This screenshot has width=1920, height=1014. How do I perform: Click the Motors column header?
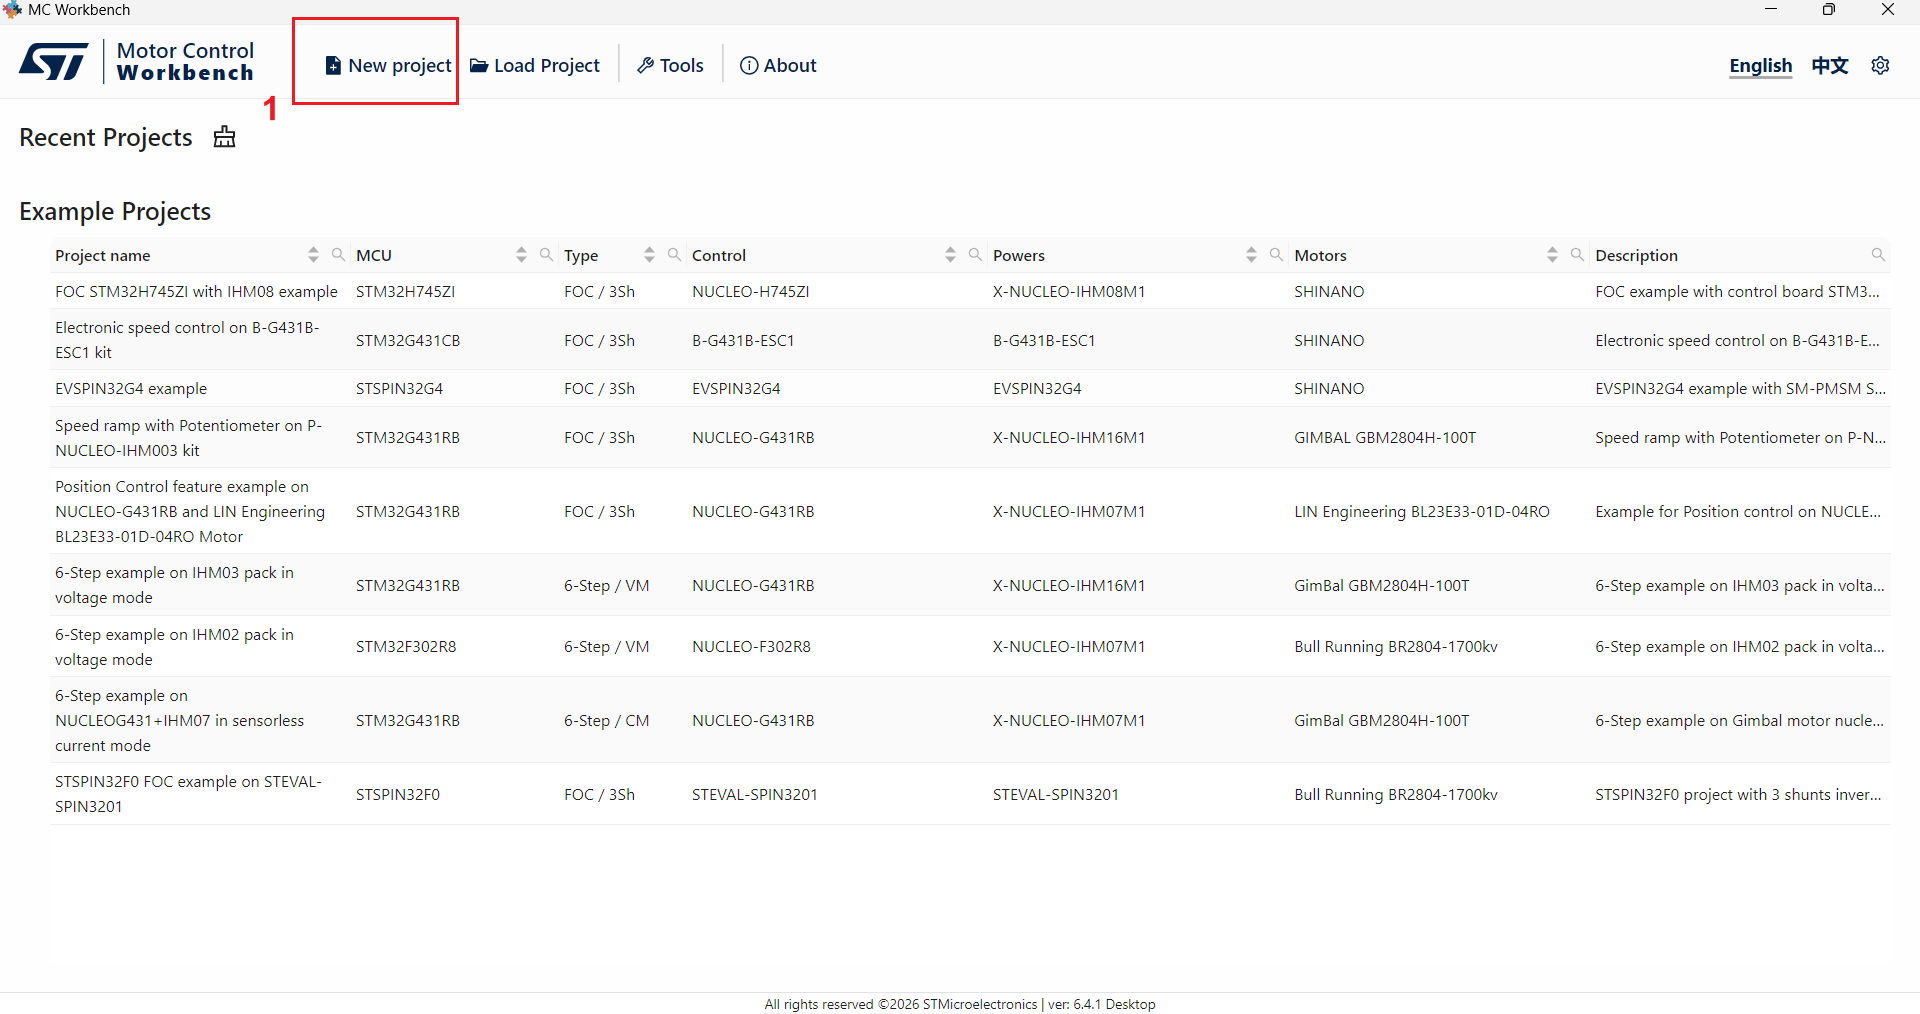1320,256
